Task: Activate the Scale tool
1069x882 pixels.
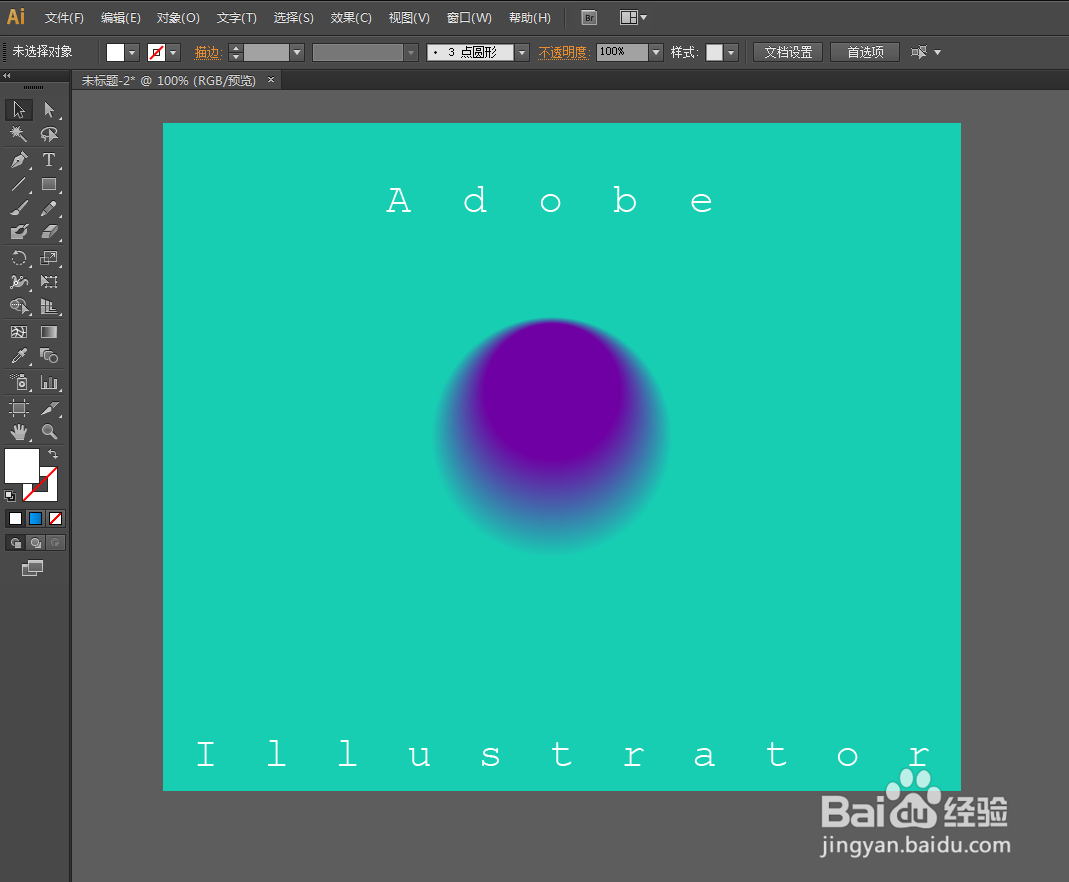Action: tap(48, 258)
